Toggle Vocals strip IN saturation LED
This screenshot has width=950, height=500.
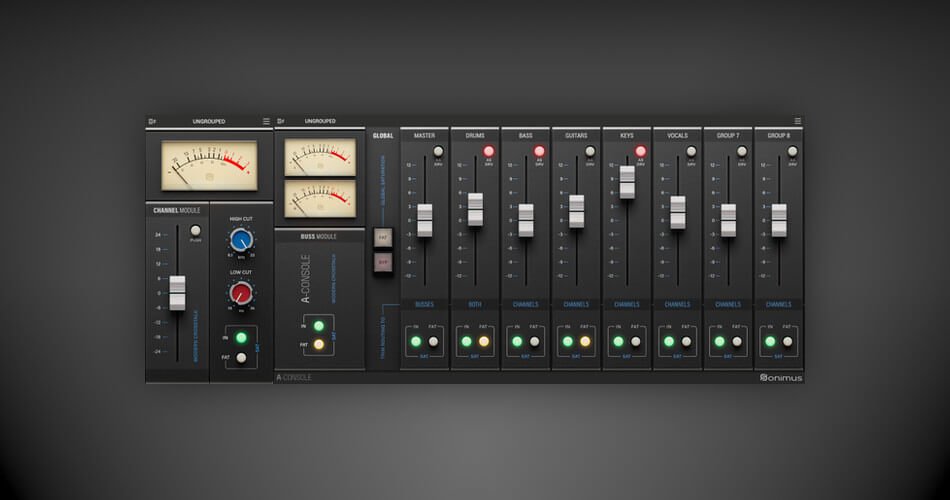[669, 342]
